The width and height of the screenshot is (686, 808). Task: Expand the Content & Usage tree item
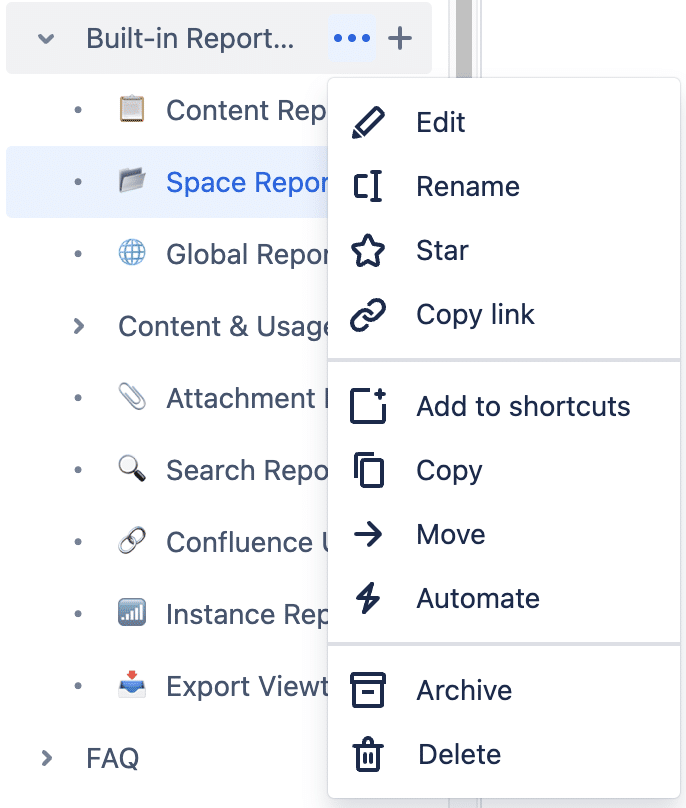pos(78,326)
